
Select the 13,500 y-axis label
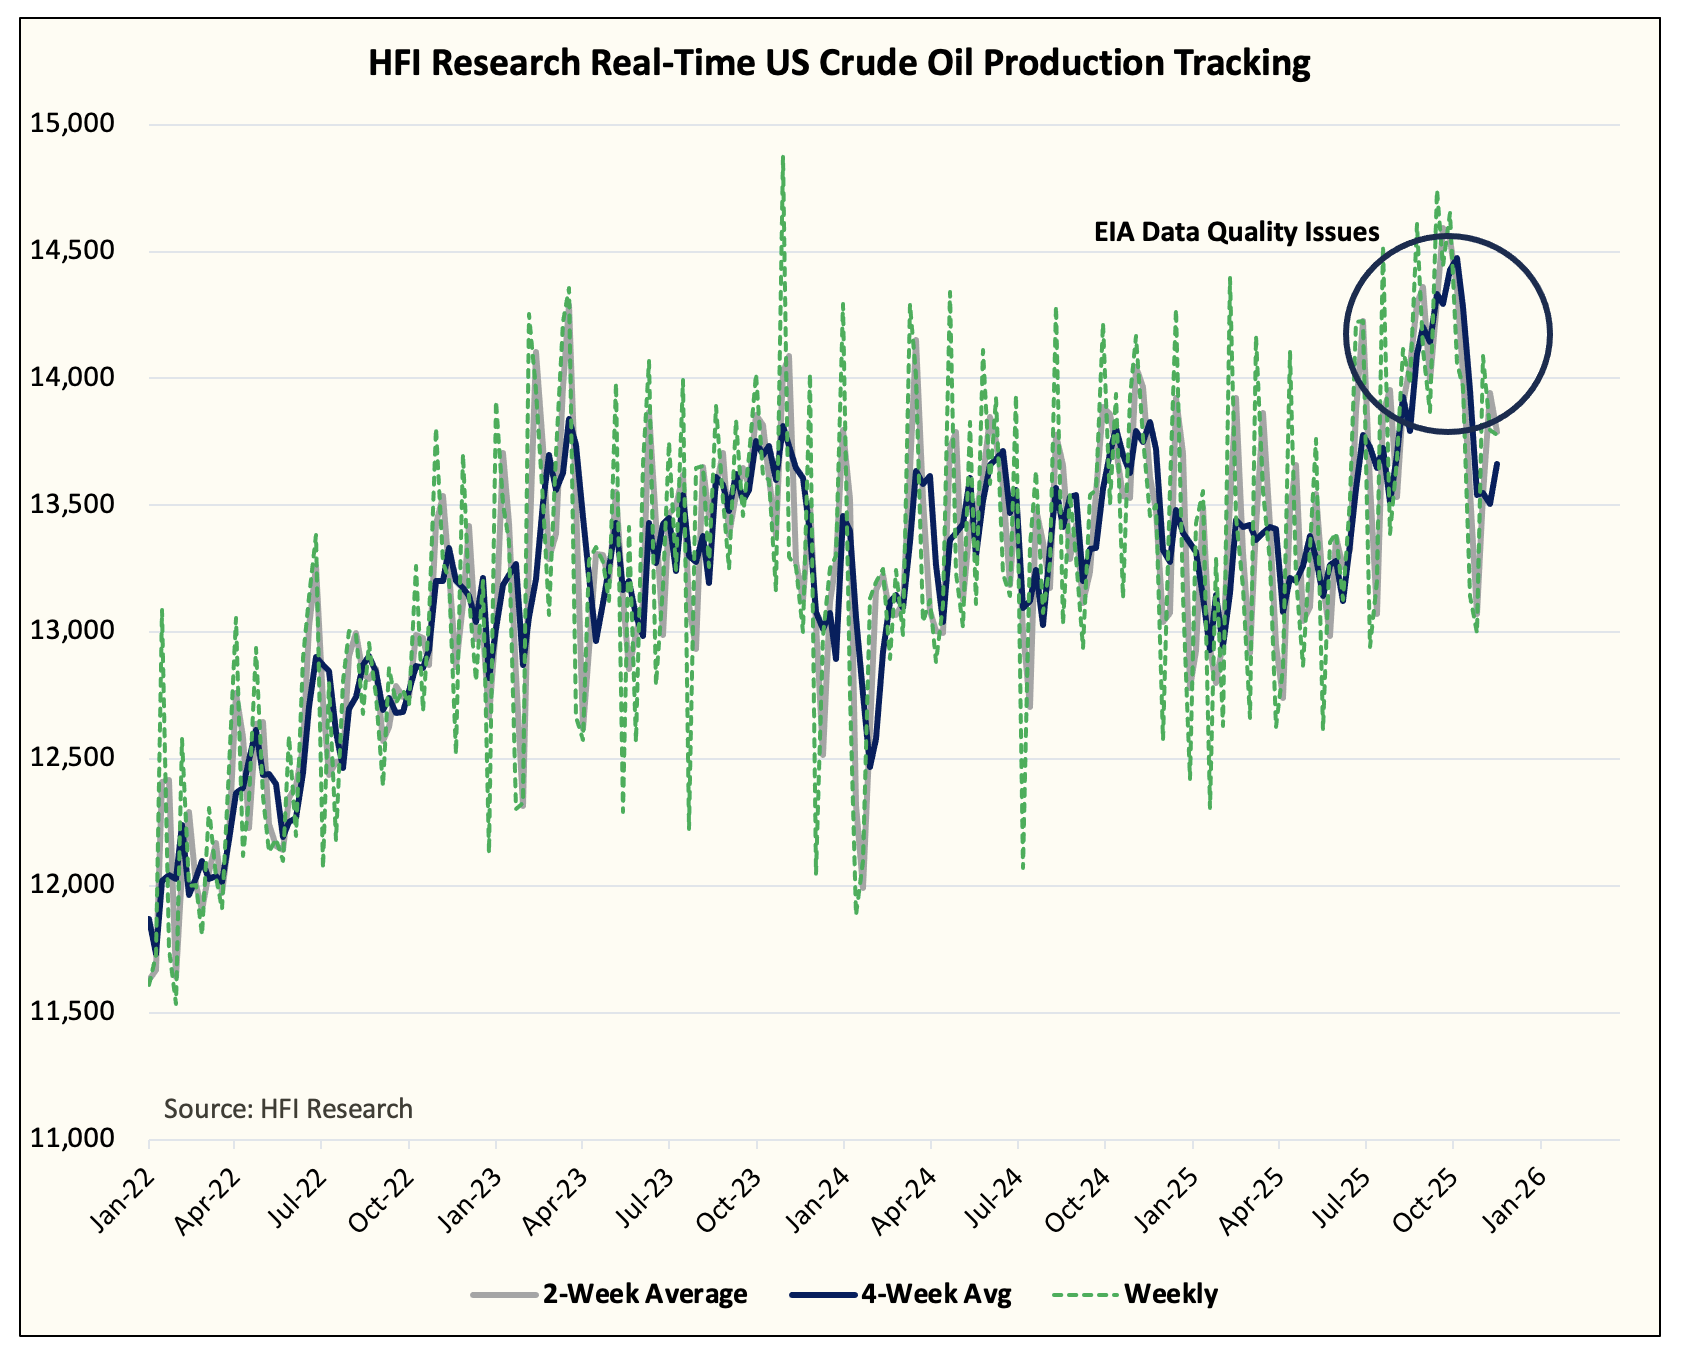73,505
